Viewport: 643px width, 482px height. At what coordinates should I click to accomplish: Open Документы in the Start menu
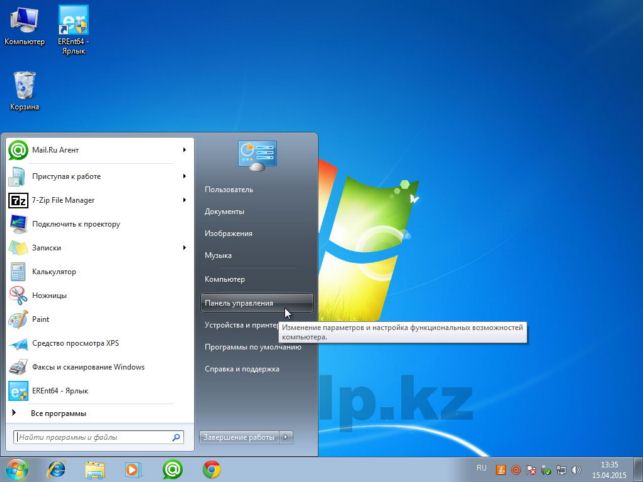pyautogui.click(x=224, y=212)
